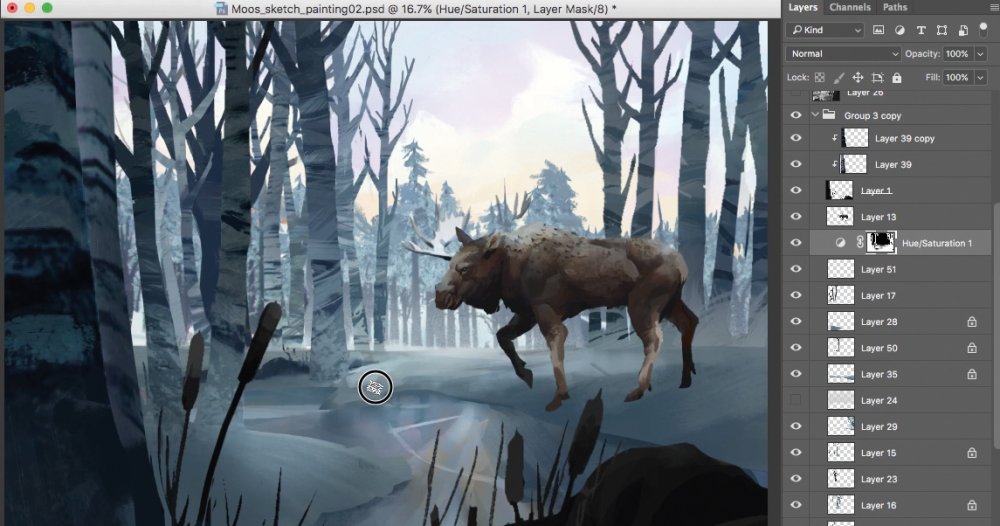This screenshot has height=526, width=1000.
Task: Select the layer named Layer 24
Action: click(879, 400)
